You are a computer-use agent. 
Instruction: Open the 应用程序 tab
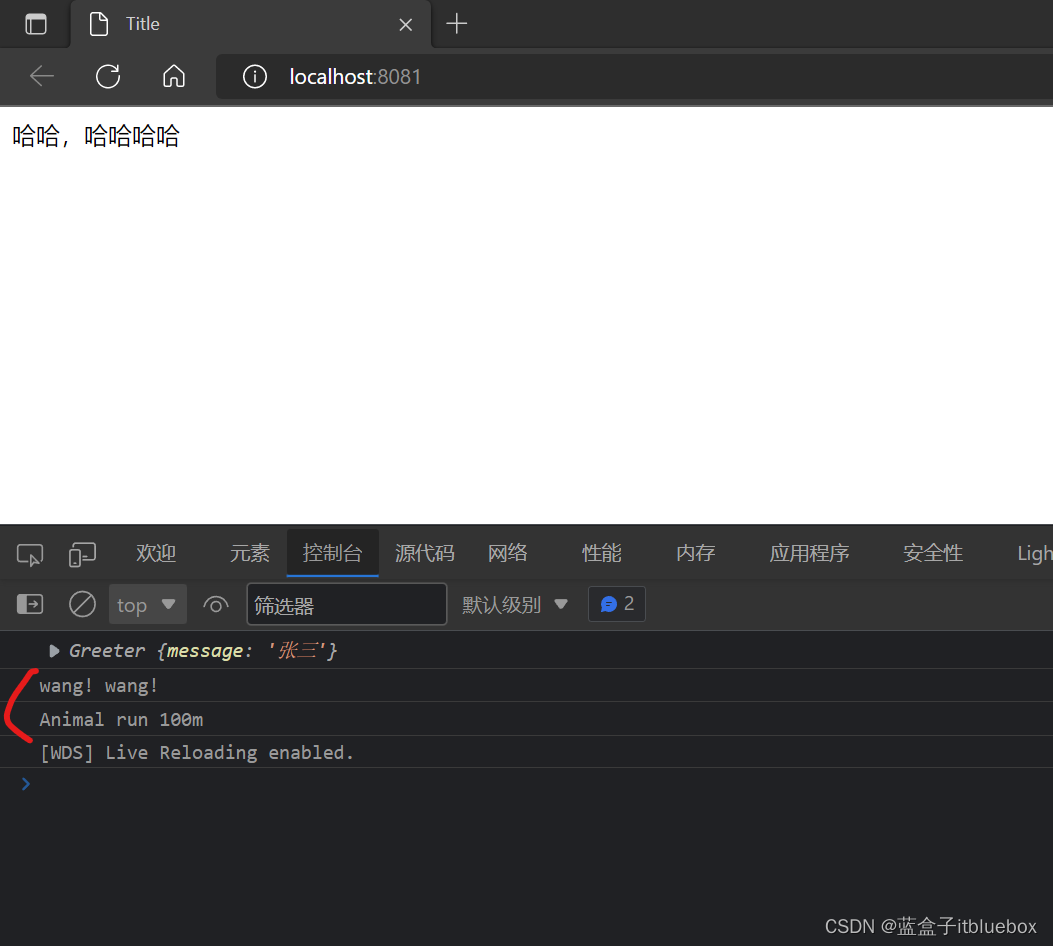click(x=809, y=553)
